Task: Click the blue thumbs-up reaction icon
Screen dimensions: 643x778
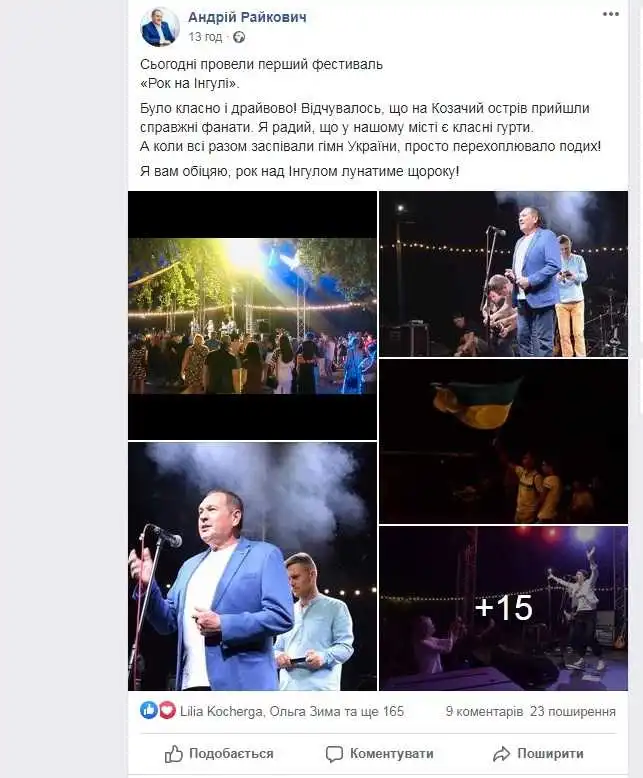Action: pyautogui.click(x=149, y=711)
